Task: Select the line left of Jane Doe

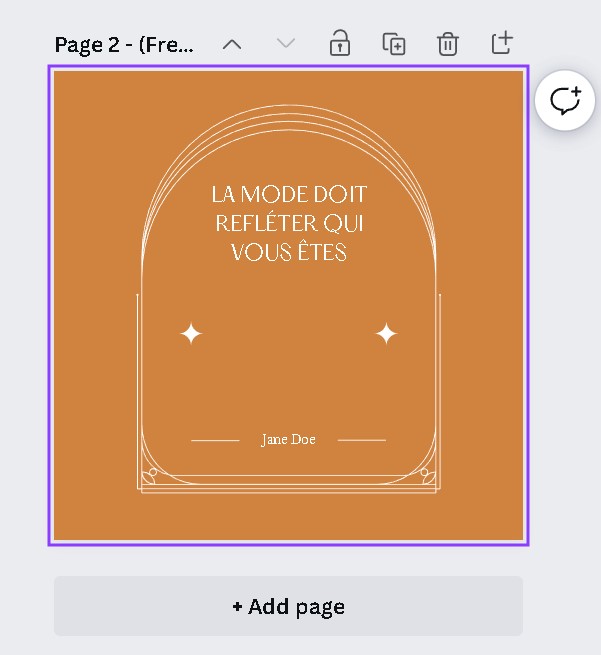Action: tap(215, 440)
